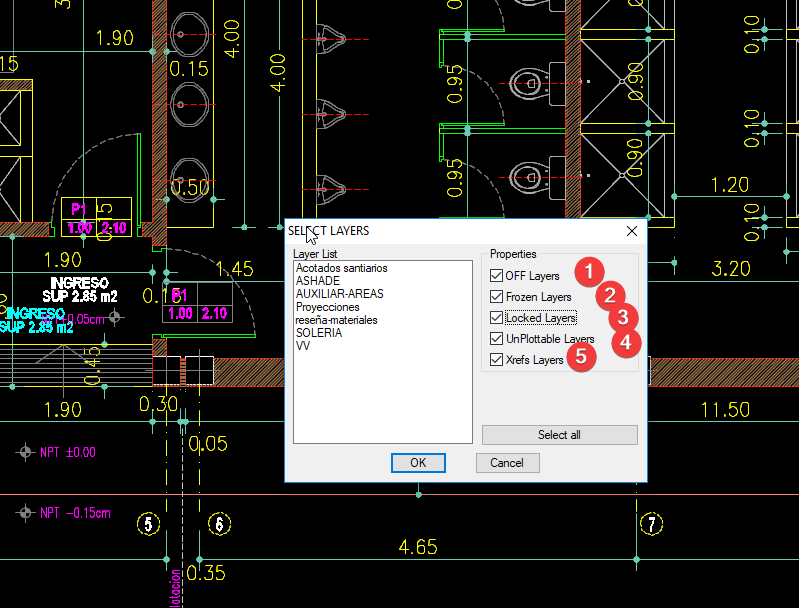Choose the SOLERIA layer
The height and width of the screenshot is (608, 799).
tap(318, 333)
